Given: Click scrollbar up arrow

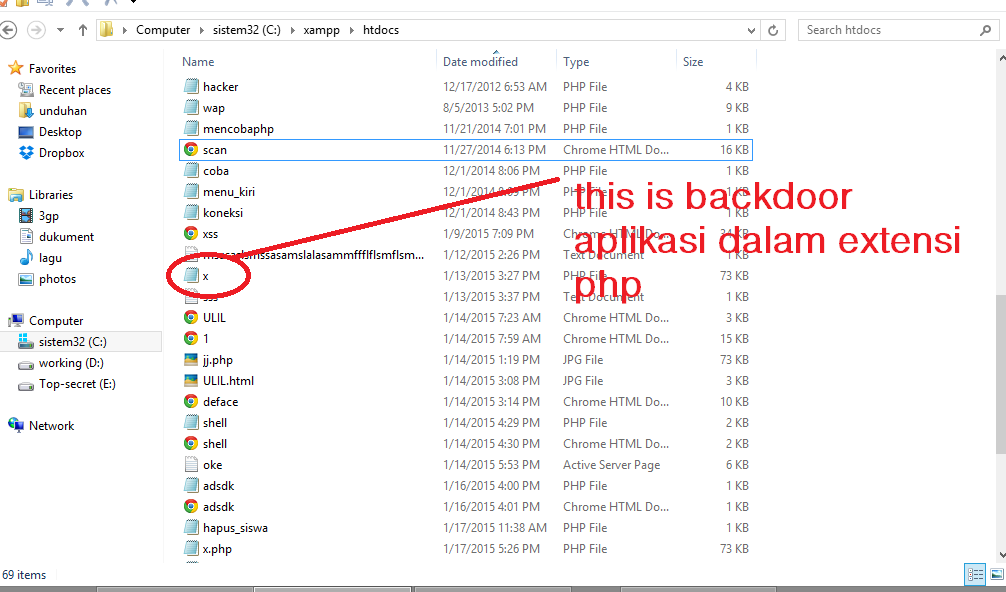Looking at the screenshot, I should tap(1002, 58).
